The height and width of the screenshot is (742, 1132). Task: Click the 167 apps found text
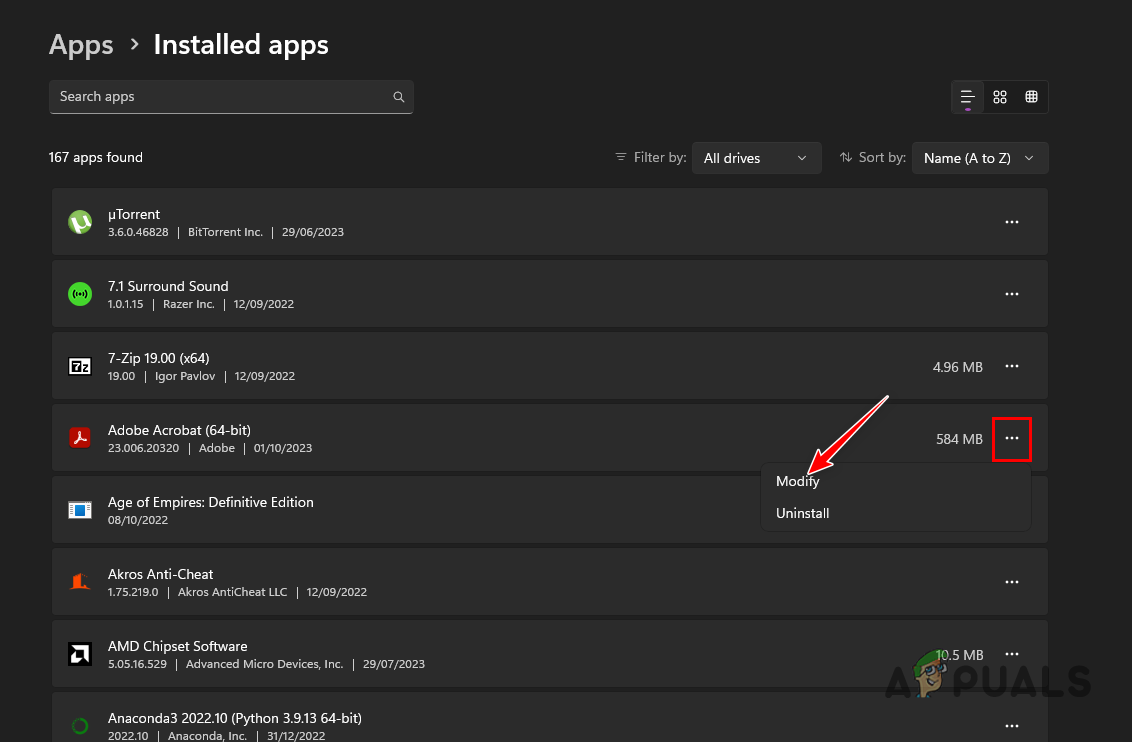click(95, 157)
